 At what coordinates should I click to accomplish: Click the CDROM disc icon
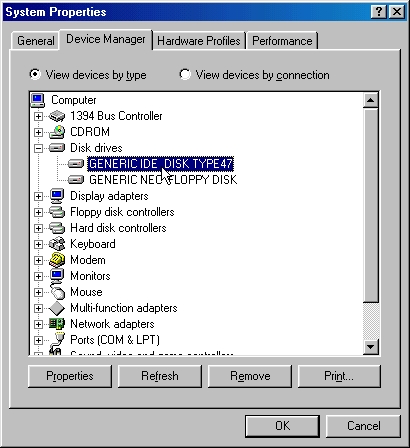[57, 132]
